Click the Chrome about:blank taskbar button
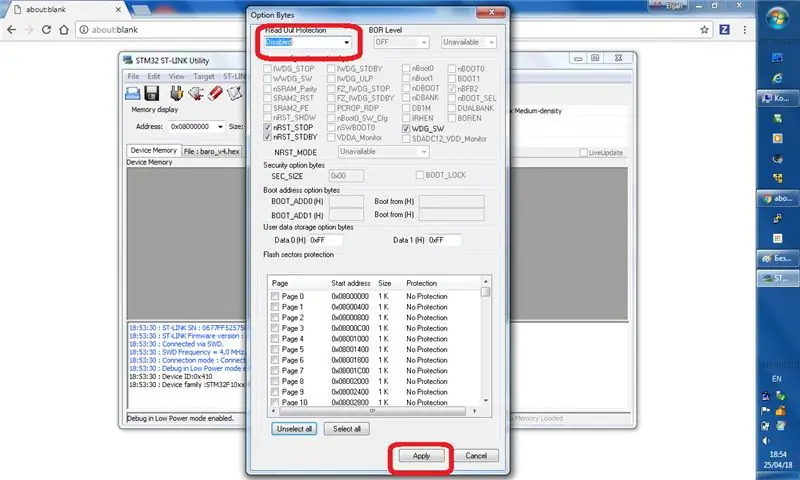The height and width of the screenshot is (480, 800). tap(778, 198)
